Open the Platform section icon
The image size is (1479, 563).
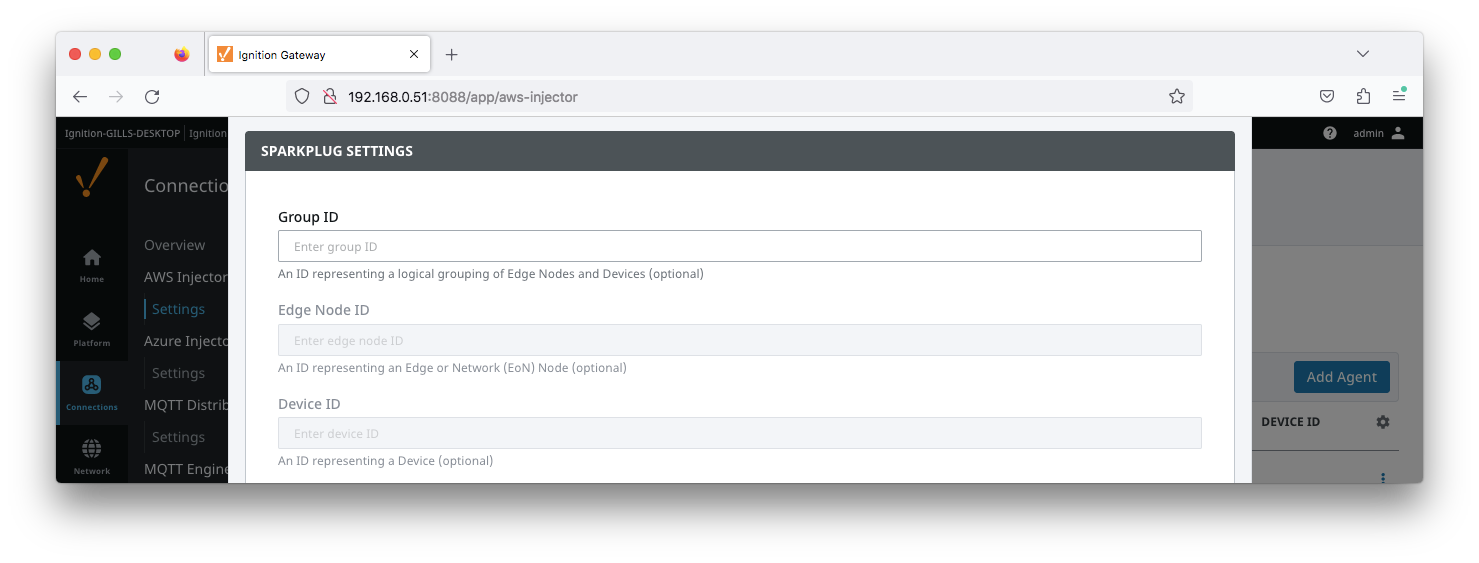91,328
